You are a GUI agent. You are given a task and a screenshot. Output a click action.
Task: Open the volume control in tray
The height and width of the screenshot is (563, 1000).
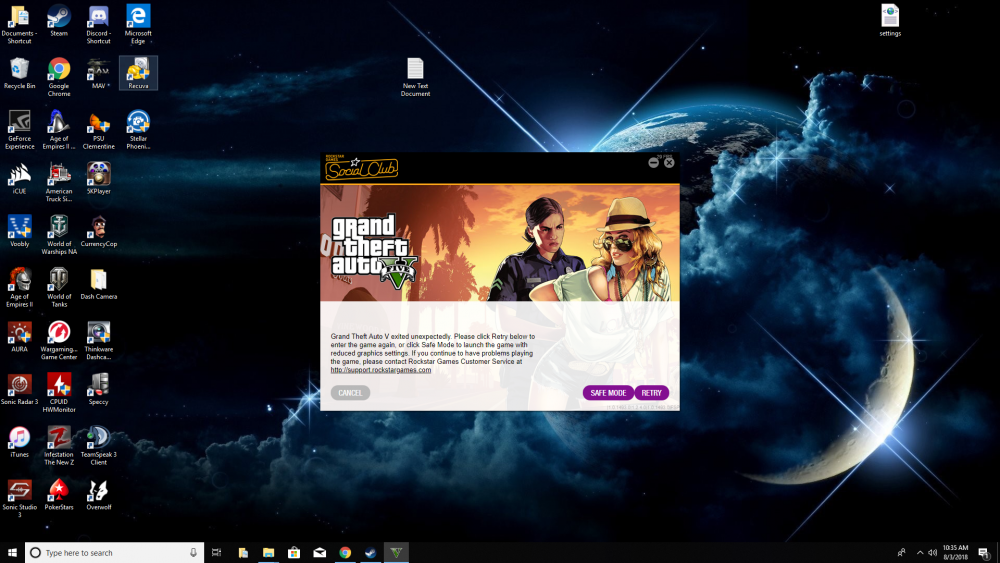(932, 553)
